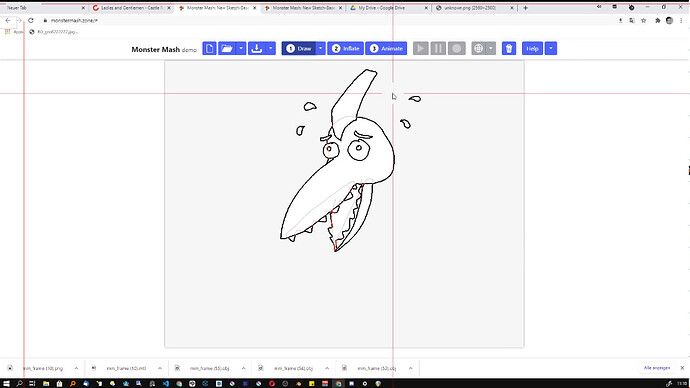The height and width of the screenshot is (388, 690).
Task: Click Alle anzeigen to show all downloads
Action: [x=657, y=368]
